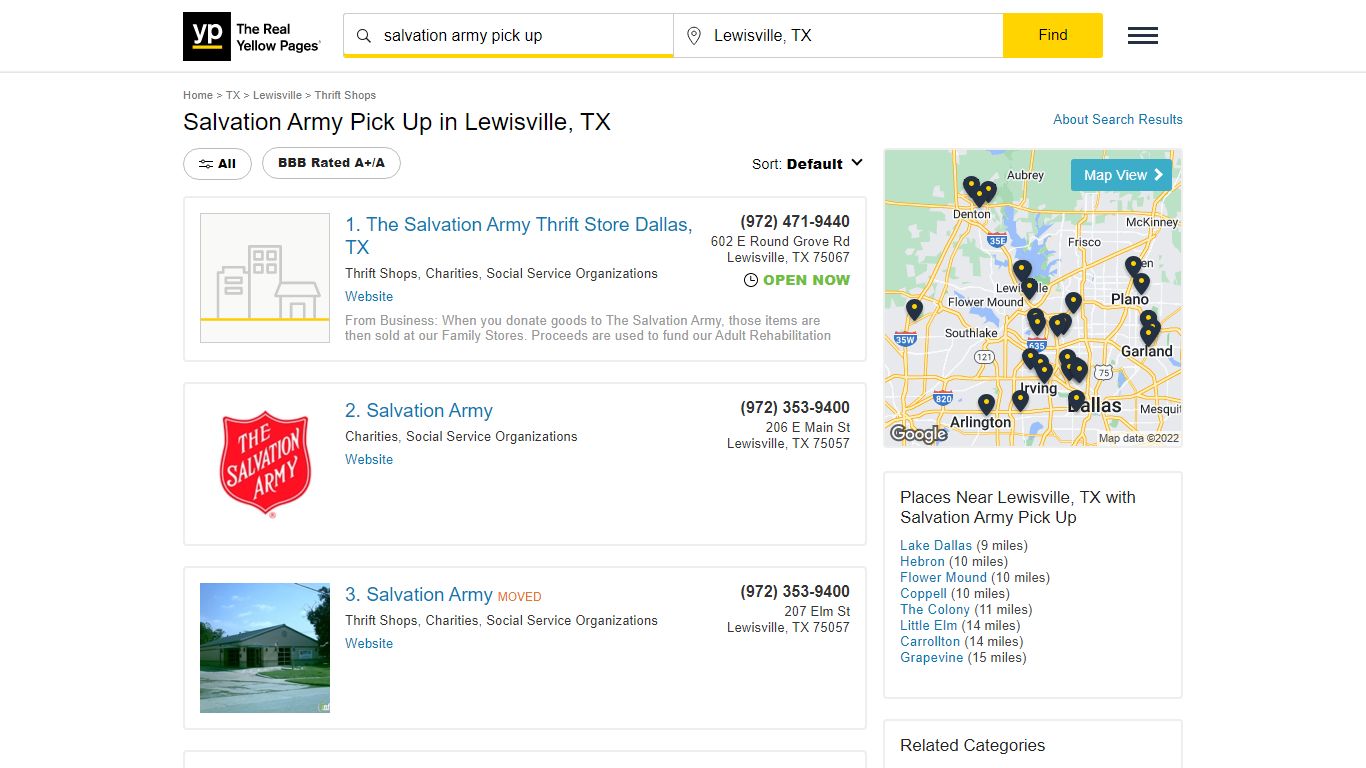Open Hebron nearby place link

[x=922, y=562]
